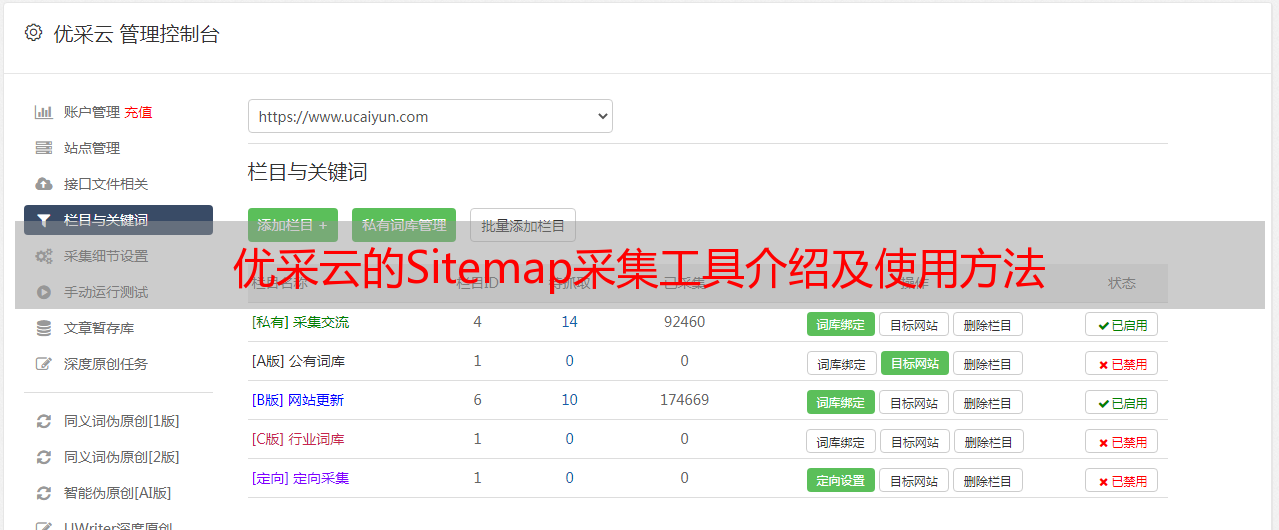Click the refresh icon for 同义词伪原创[2版]
1279x530 pixels.
(43, 457)
